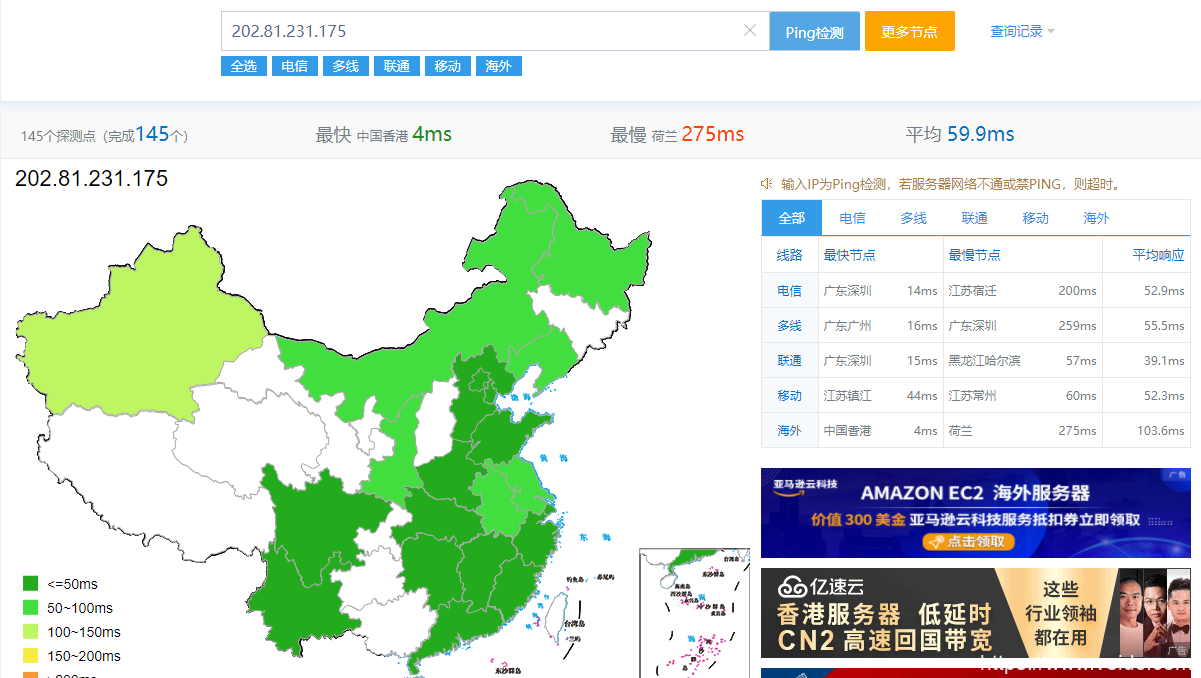Screen dimensions: 1201x678
Task: Click the 150~200ms yellow legend square
Action: (x=31, y=657)
